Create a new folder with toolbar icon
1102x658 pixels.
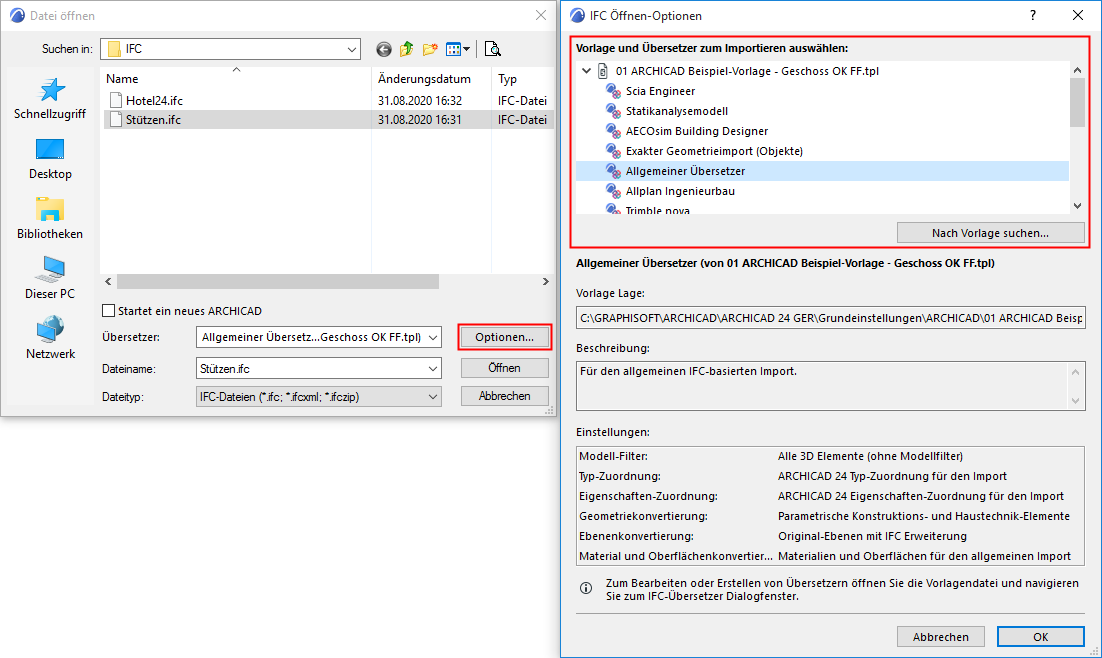(x=430, y=49)
